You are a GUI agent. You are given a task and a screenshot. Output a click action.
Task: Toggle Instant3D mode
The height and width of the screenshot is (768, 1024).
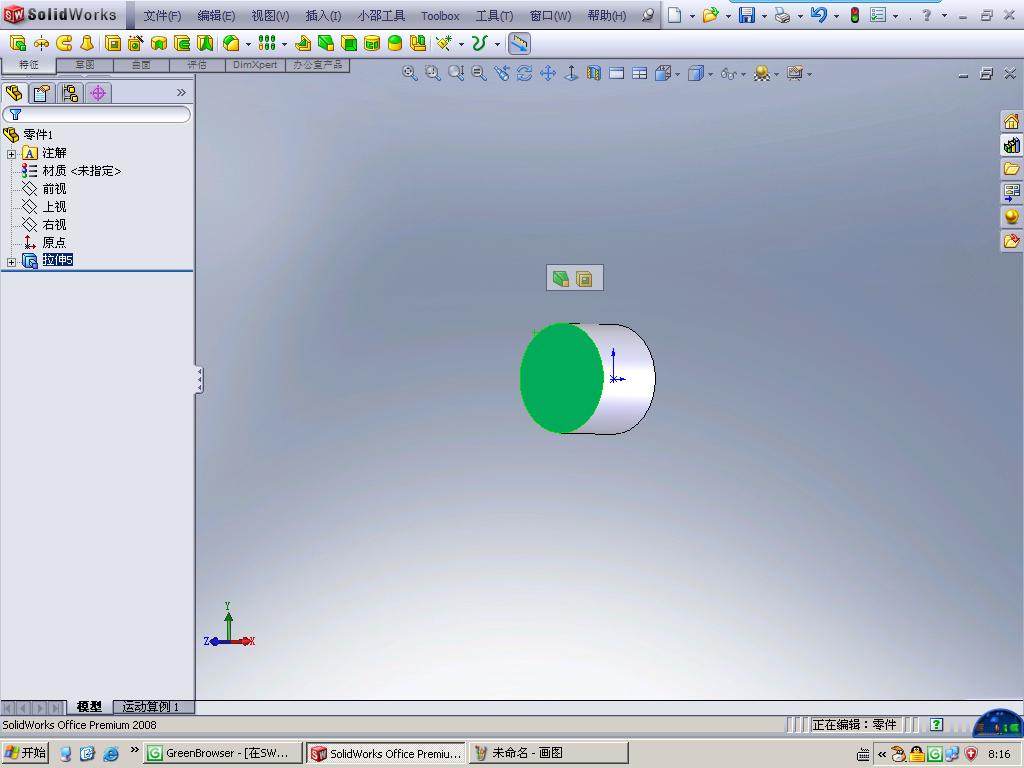519,44
